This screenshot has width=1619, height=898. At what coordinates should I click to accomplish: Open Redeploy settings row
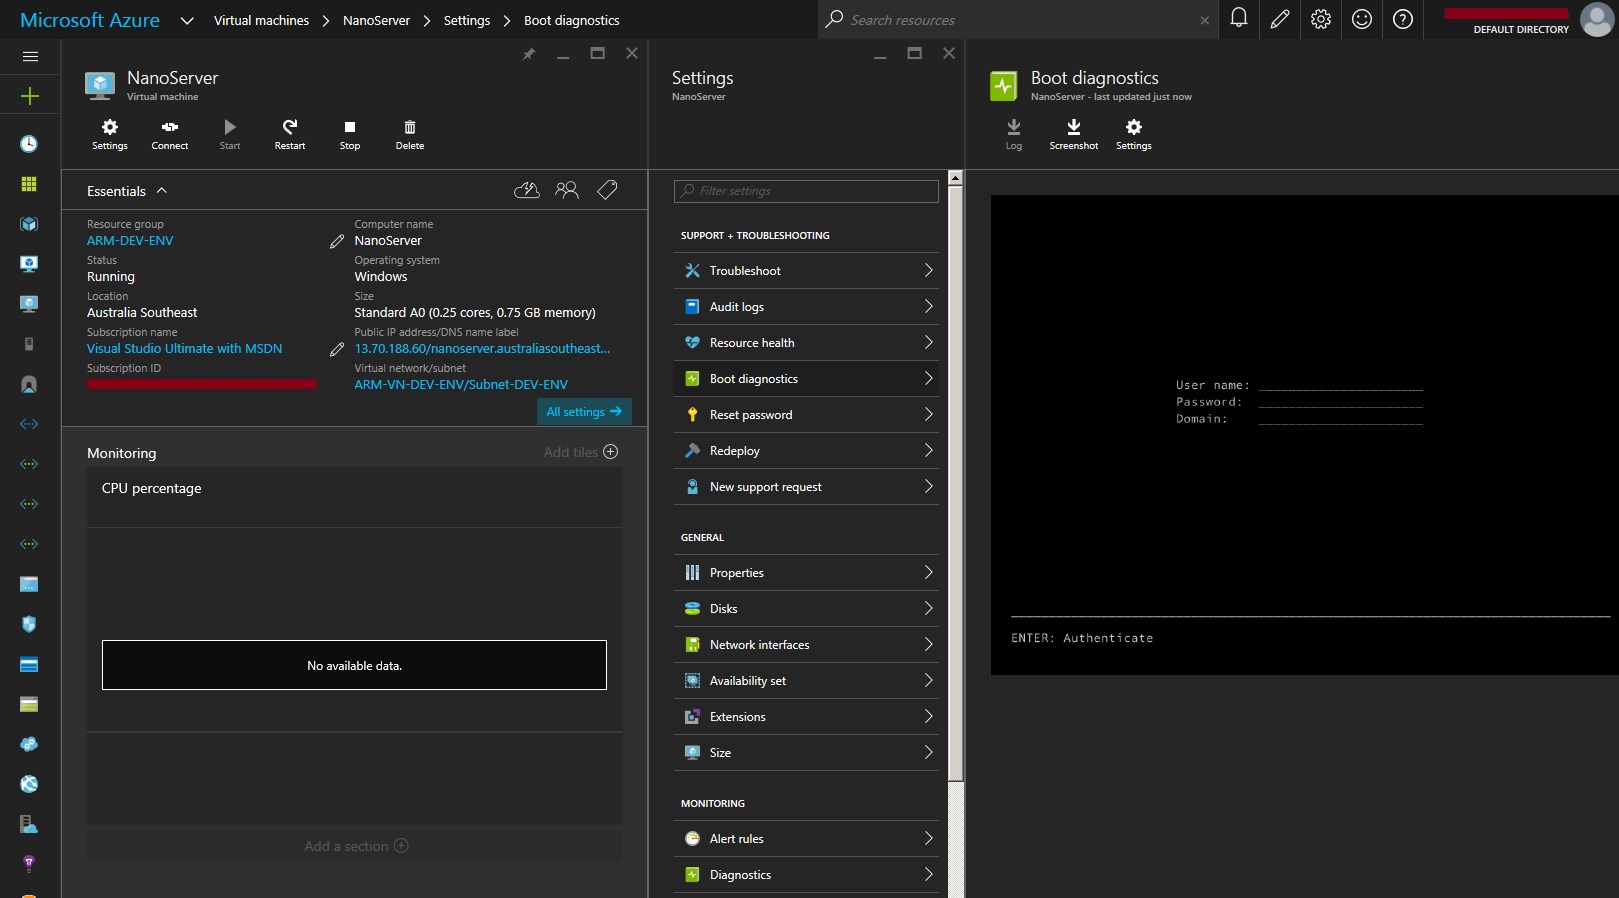807,451
